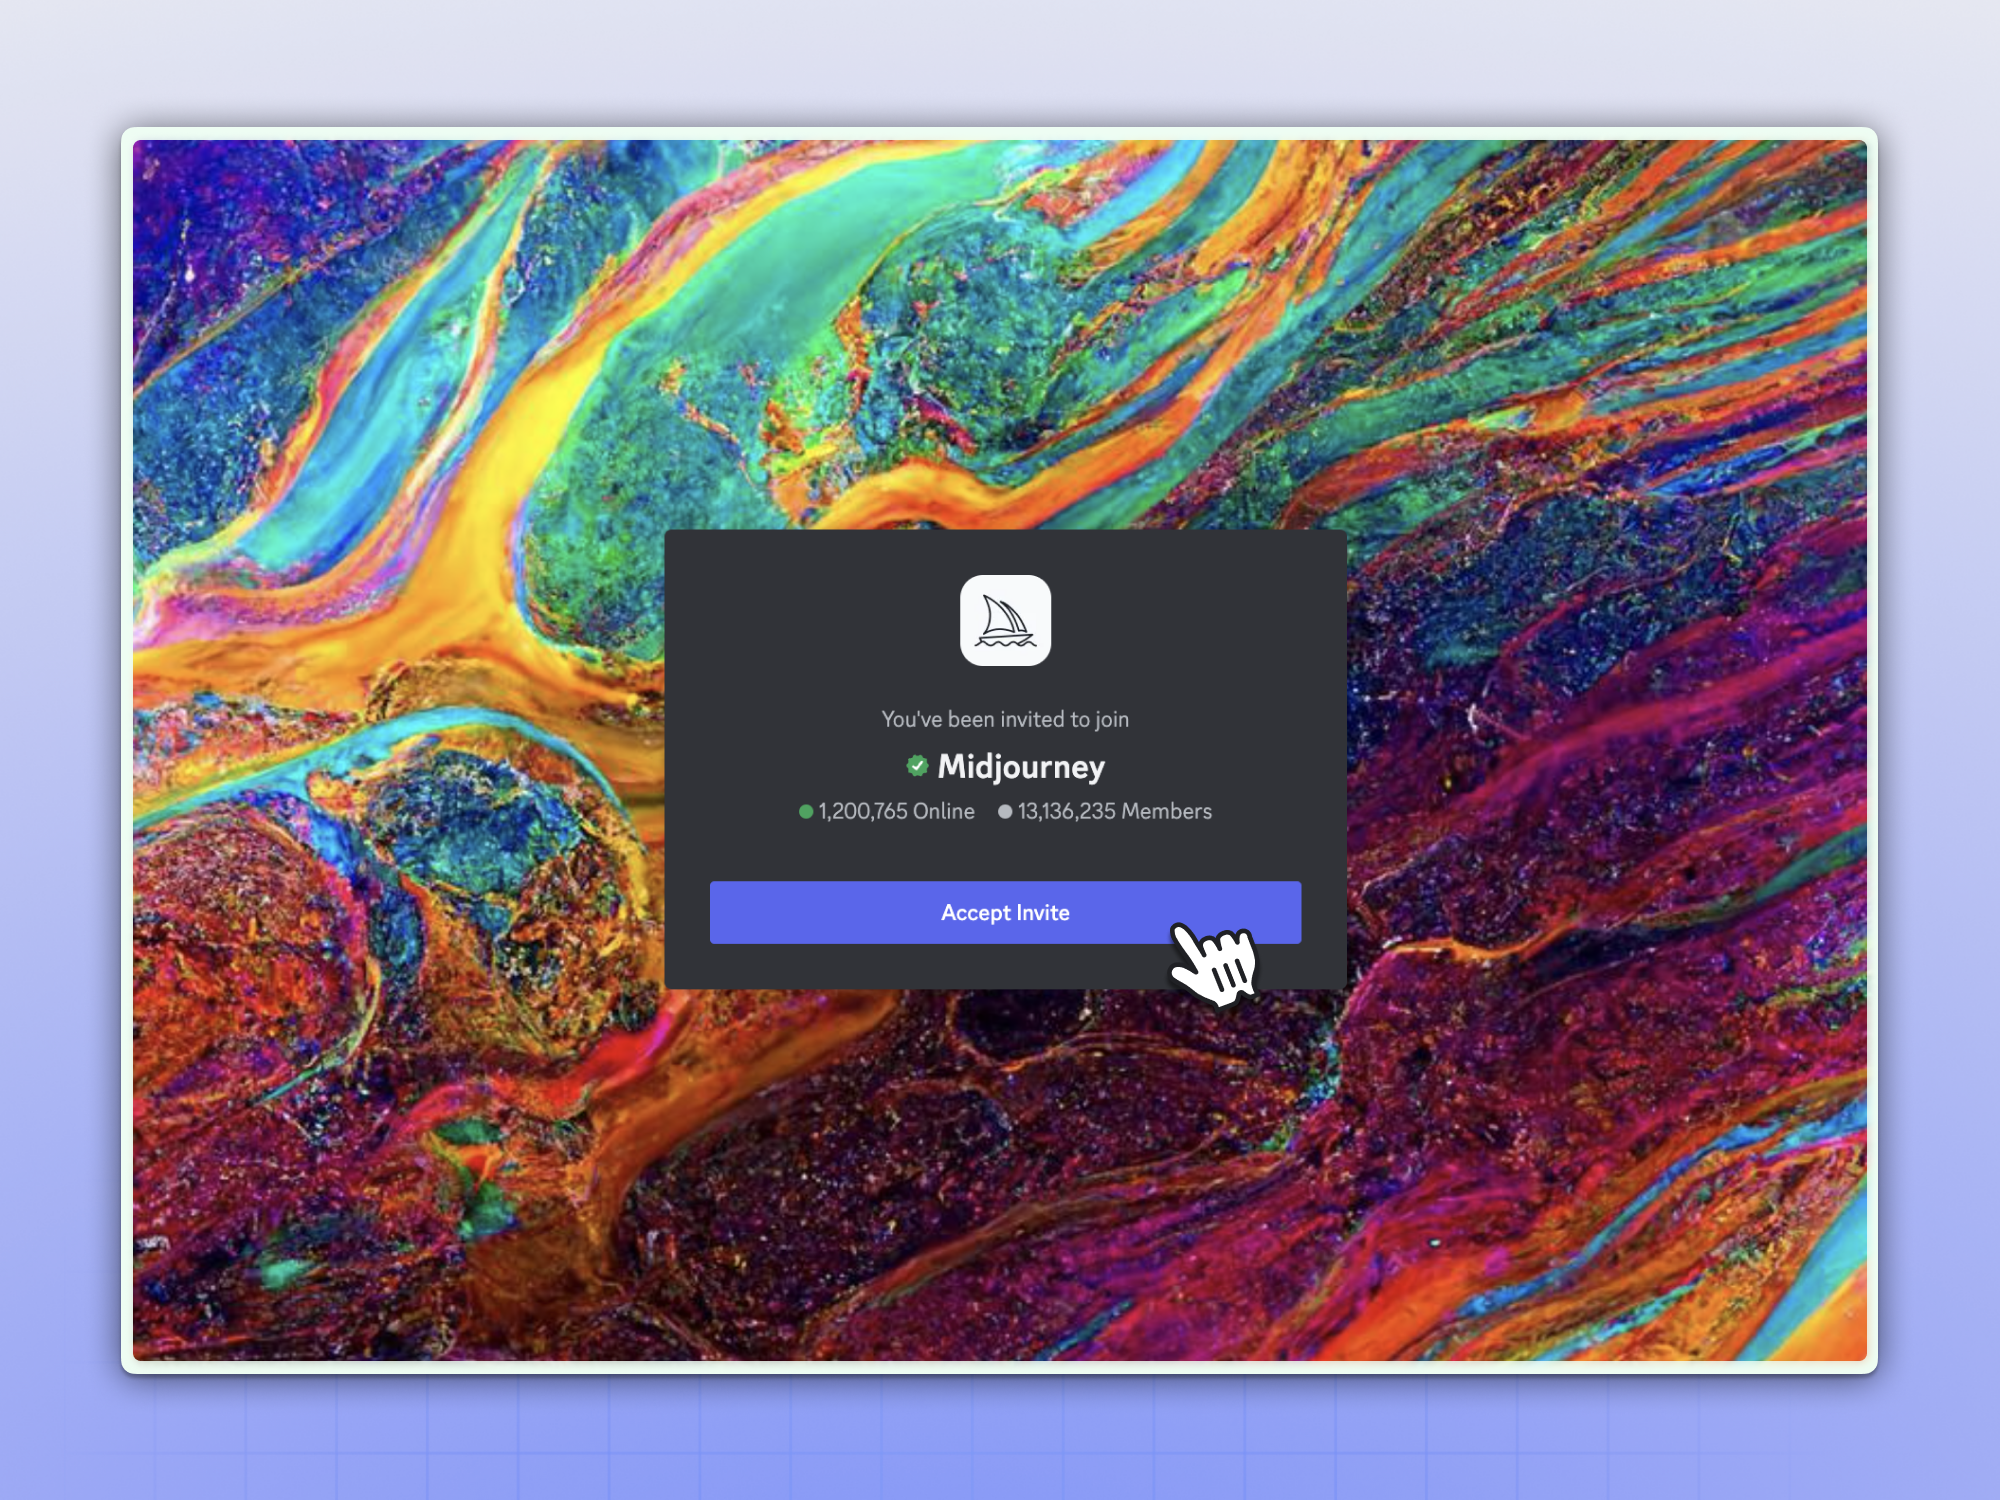Click the green online status dot
This screenshot has height=1500, width=2000.
(805, 812)
